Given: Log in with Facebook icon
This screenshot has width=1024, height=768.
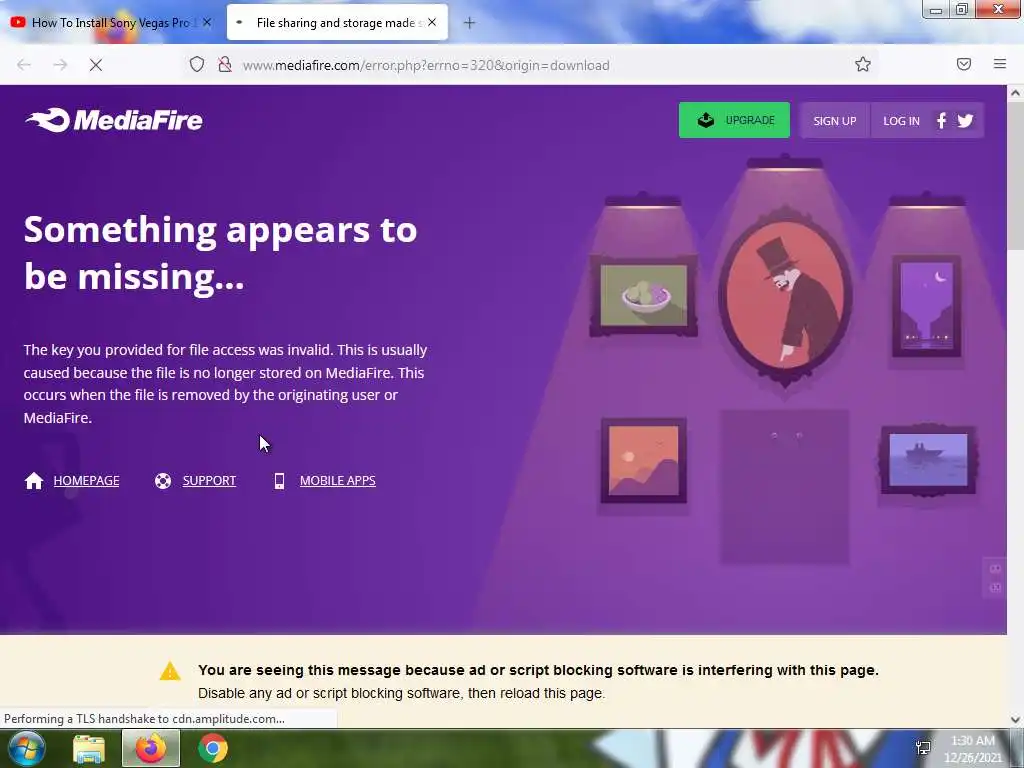Looking at the screenshot, I should click(941, 121).
